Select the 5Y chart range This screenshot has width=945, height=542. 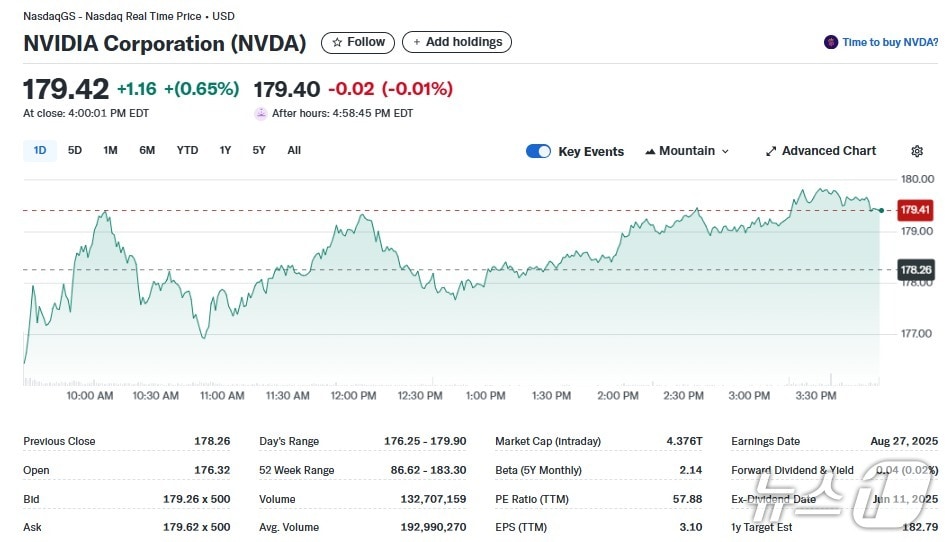click(x=259, y=150)
